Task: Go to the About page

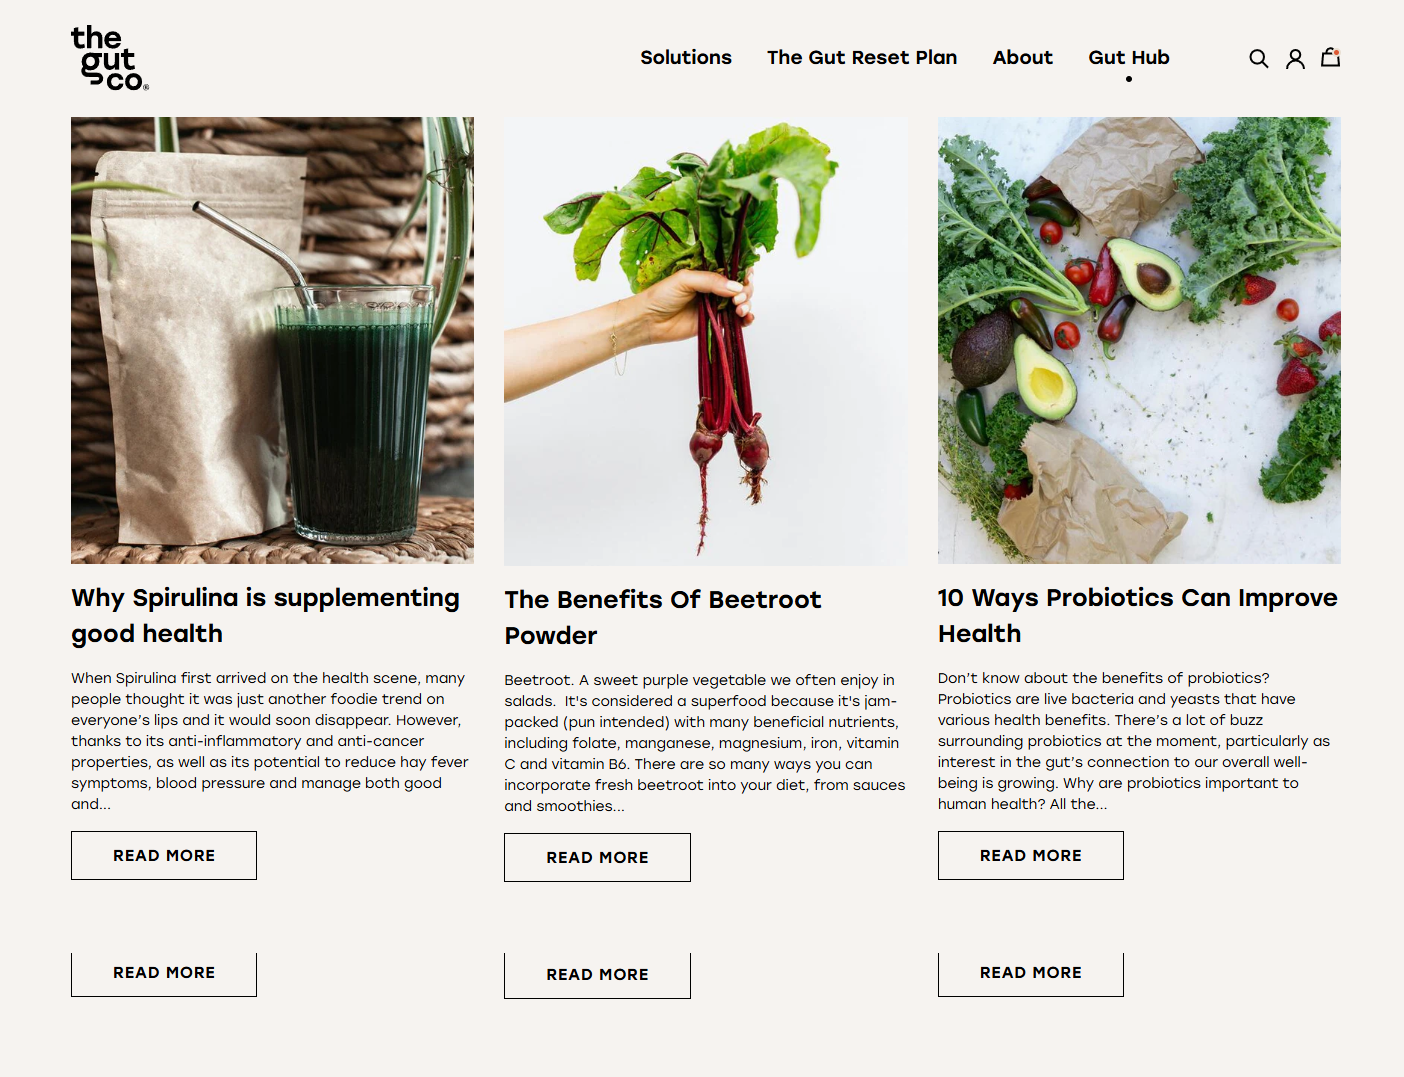Action: 1023,58
